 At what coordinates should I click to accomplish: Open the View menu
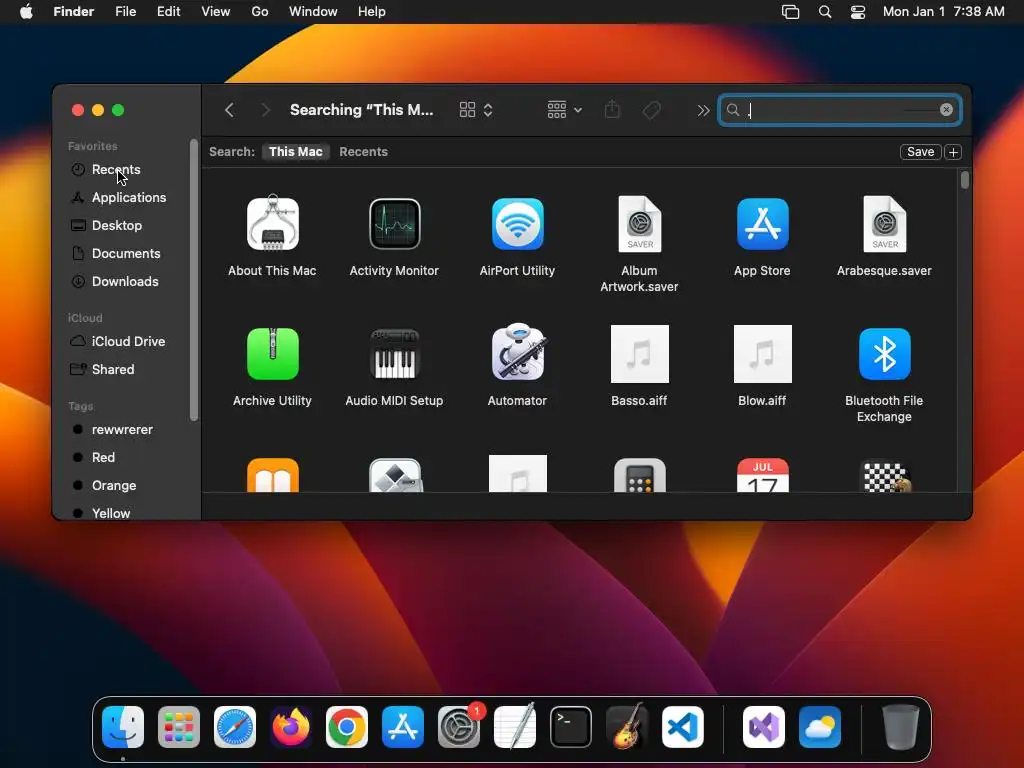(x=216, y=12)
